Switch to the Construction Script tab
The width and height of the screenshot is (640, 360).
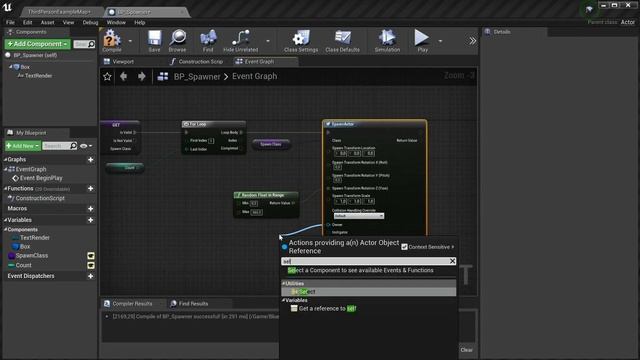tap(196, 61)
